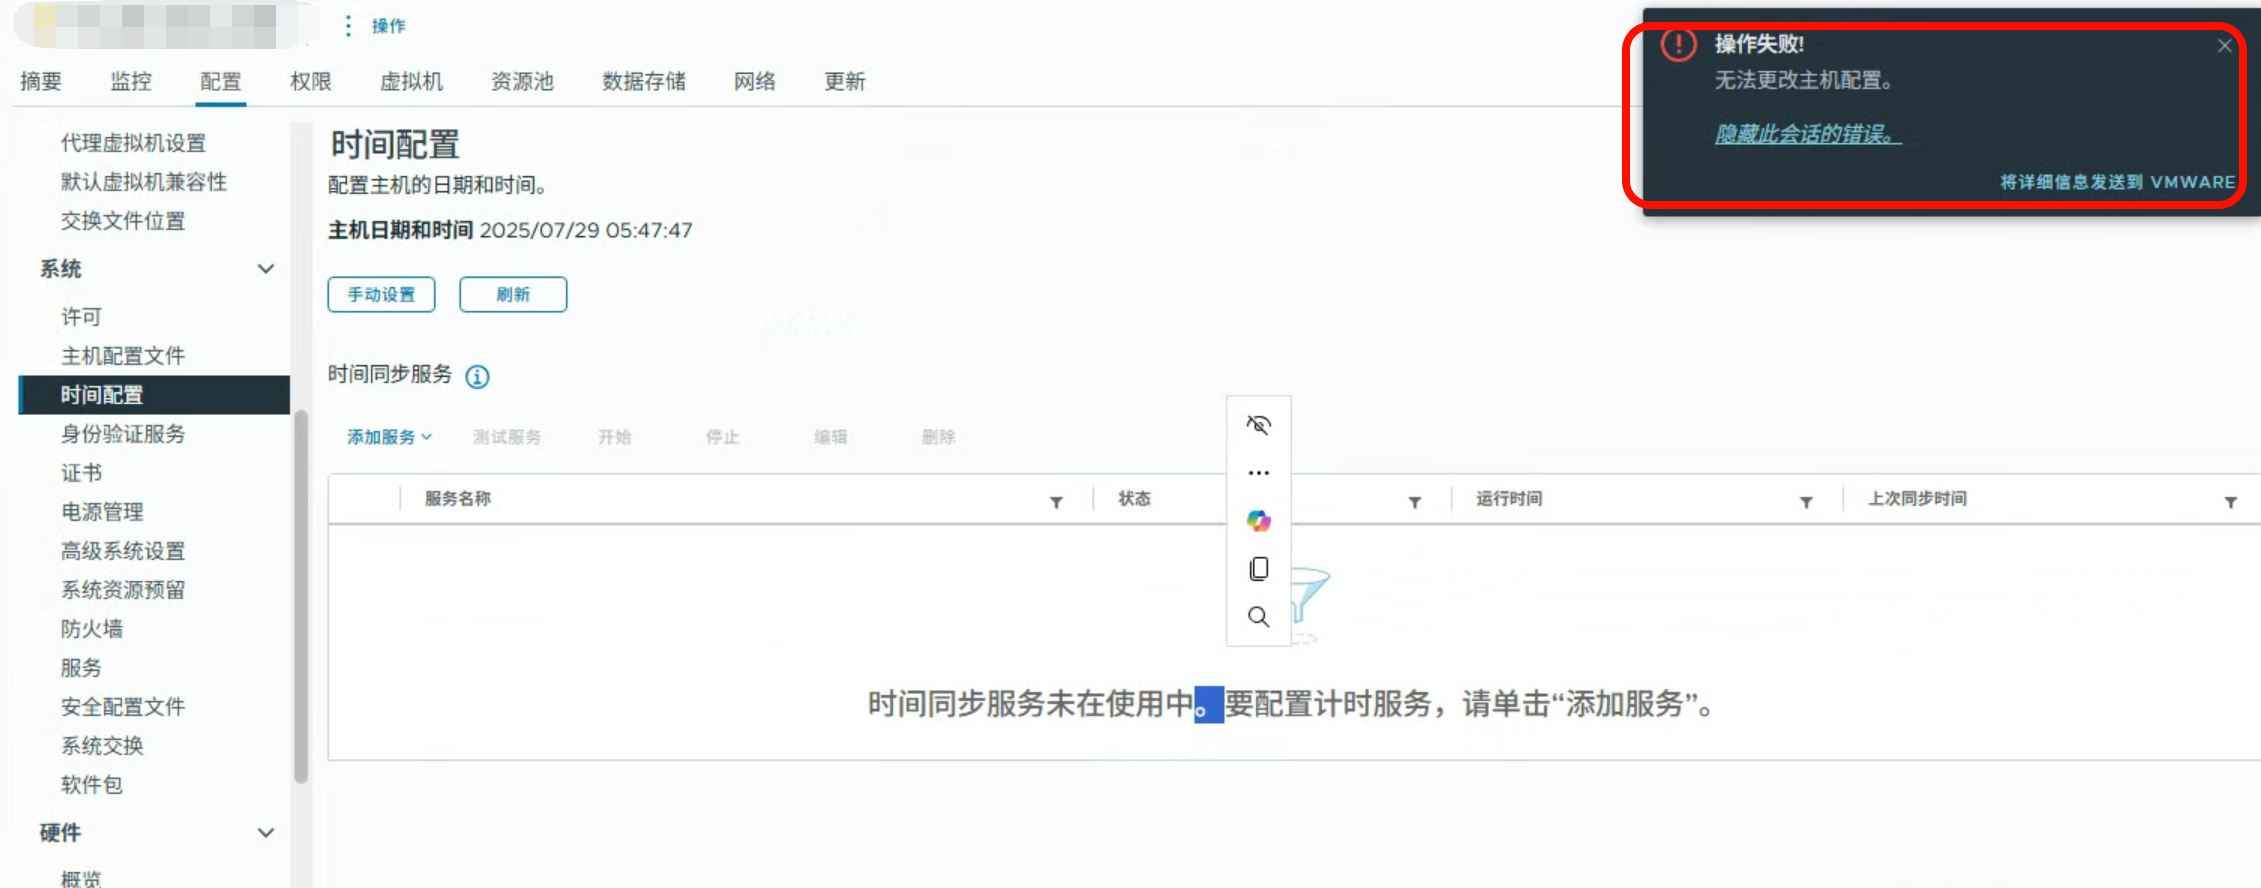Screen dimensions: 2261x888
Task: Click the 删除 toolbar button
Action: tap(938, 437)
